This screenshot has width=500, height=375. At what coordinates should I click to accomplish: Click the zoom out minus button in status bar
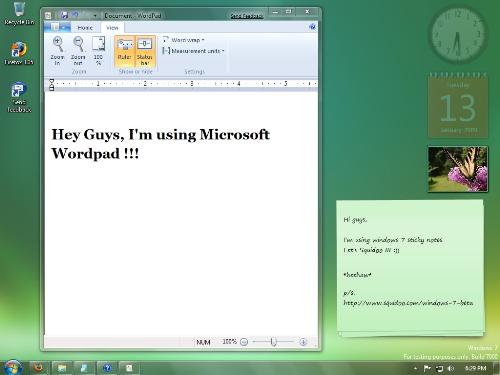pos(244,342)
